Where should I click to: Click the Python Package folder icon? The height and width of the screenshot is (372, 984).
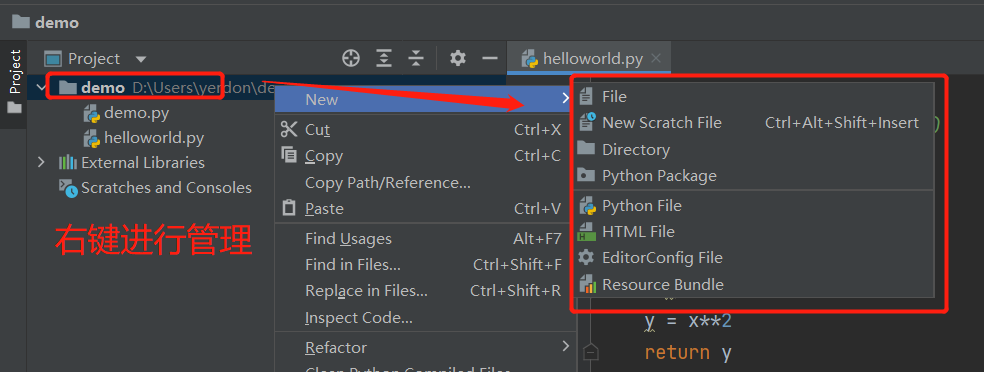pos(586,175)
